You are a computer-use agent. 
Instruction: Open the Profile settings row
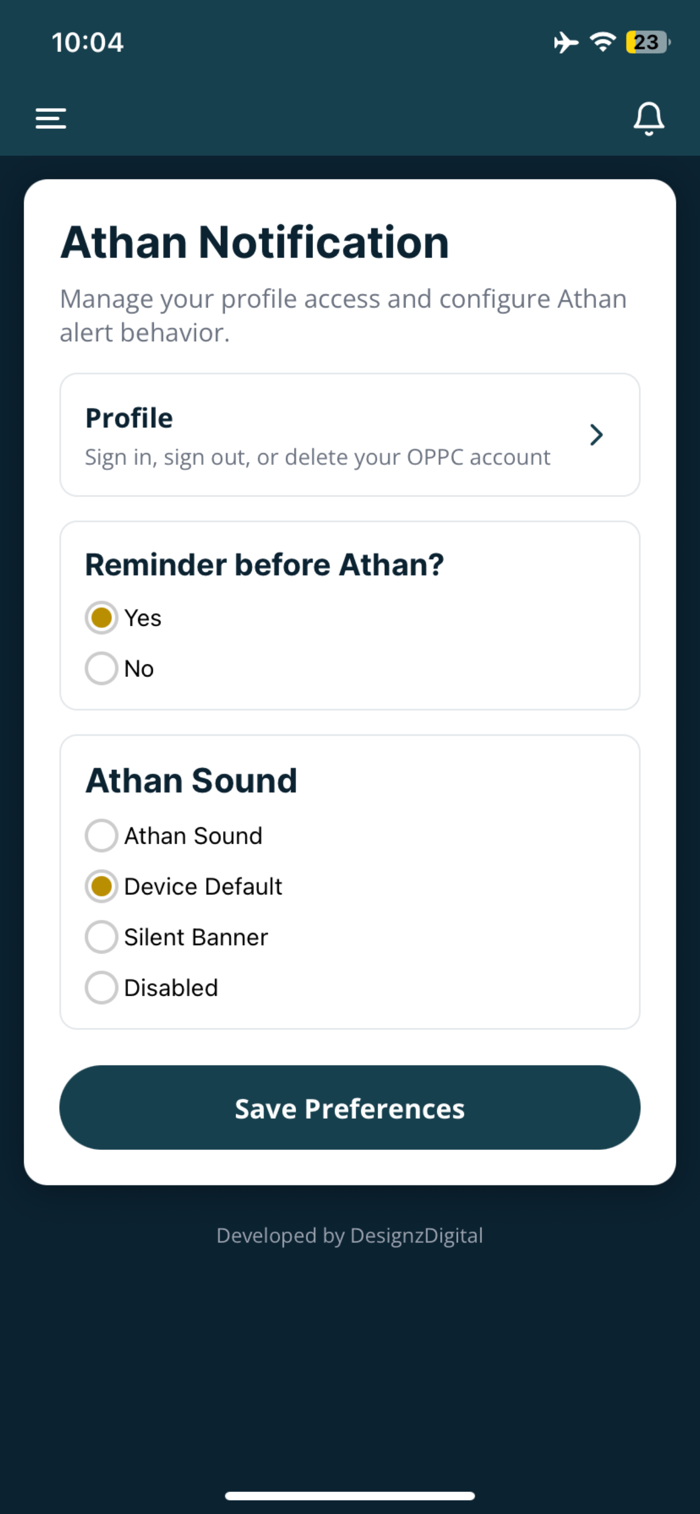[x=350, y=435]
